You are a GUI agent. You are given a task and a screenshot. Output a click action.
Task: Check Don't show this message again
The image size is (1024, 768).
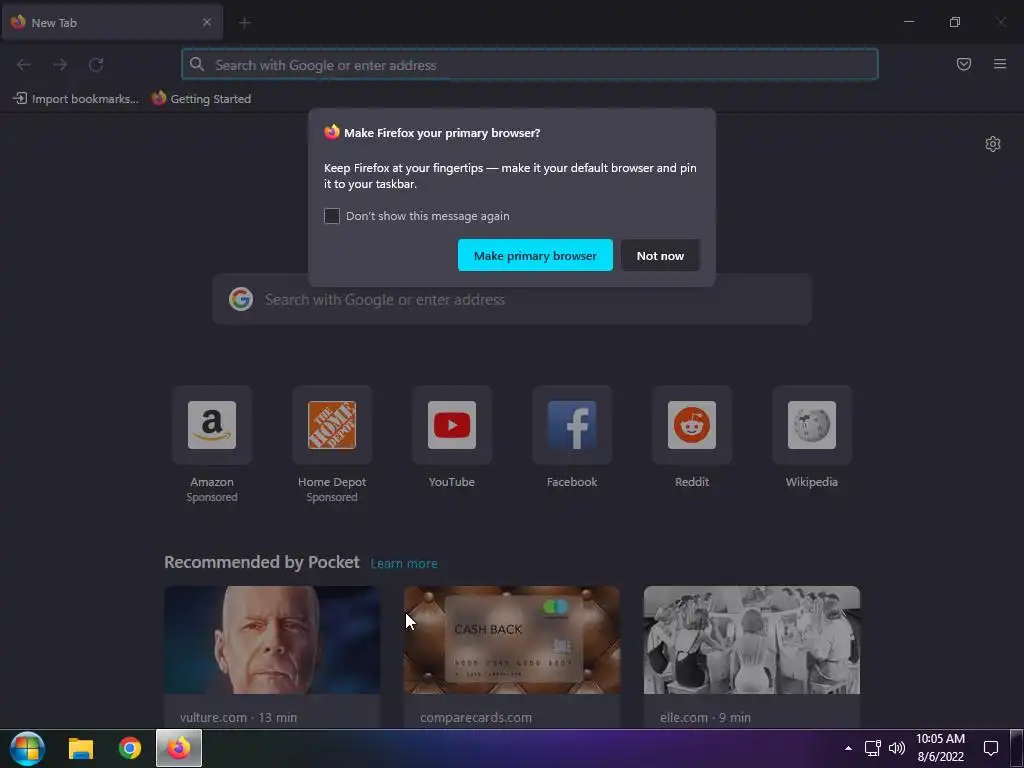[332, 216]
